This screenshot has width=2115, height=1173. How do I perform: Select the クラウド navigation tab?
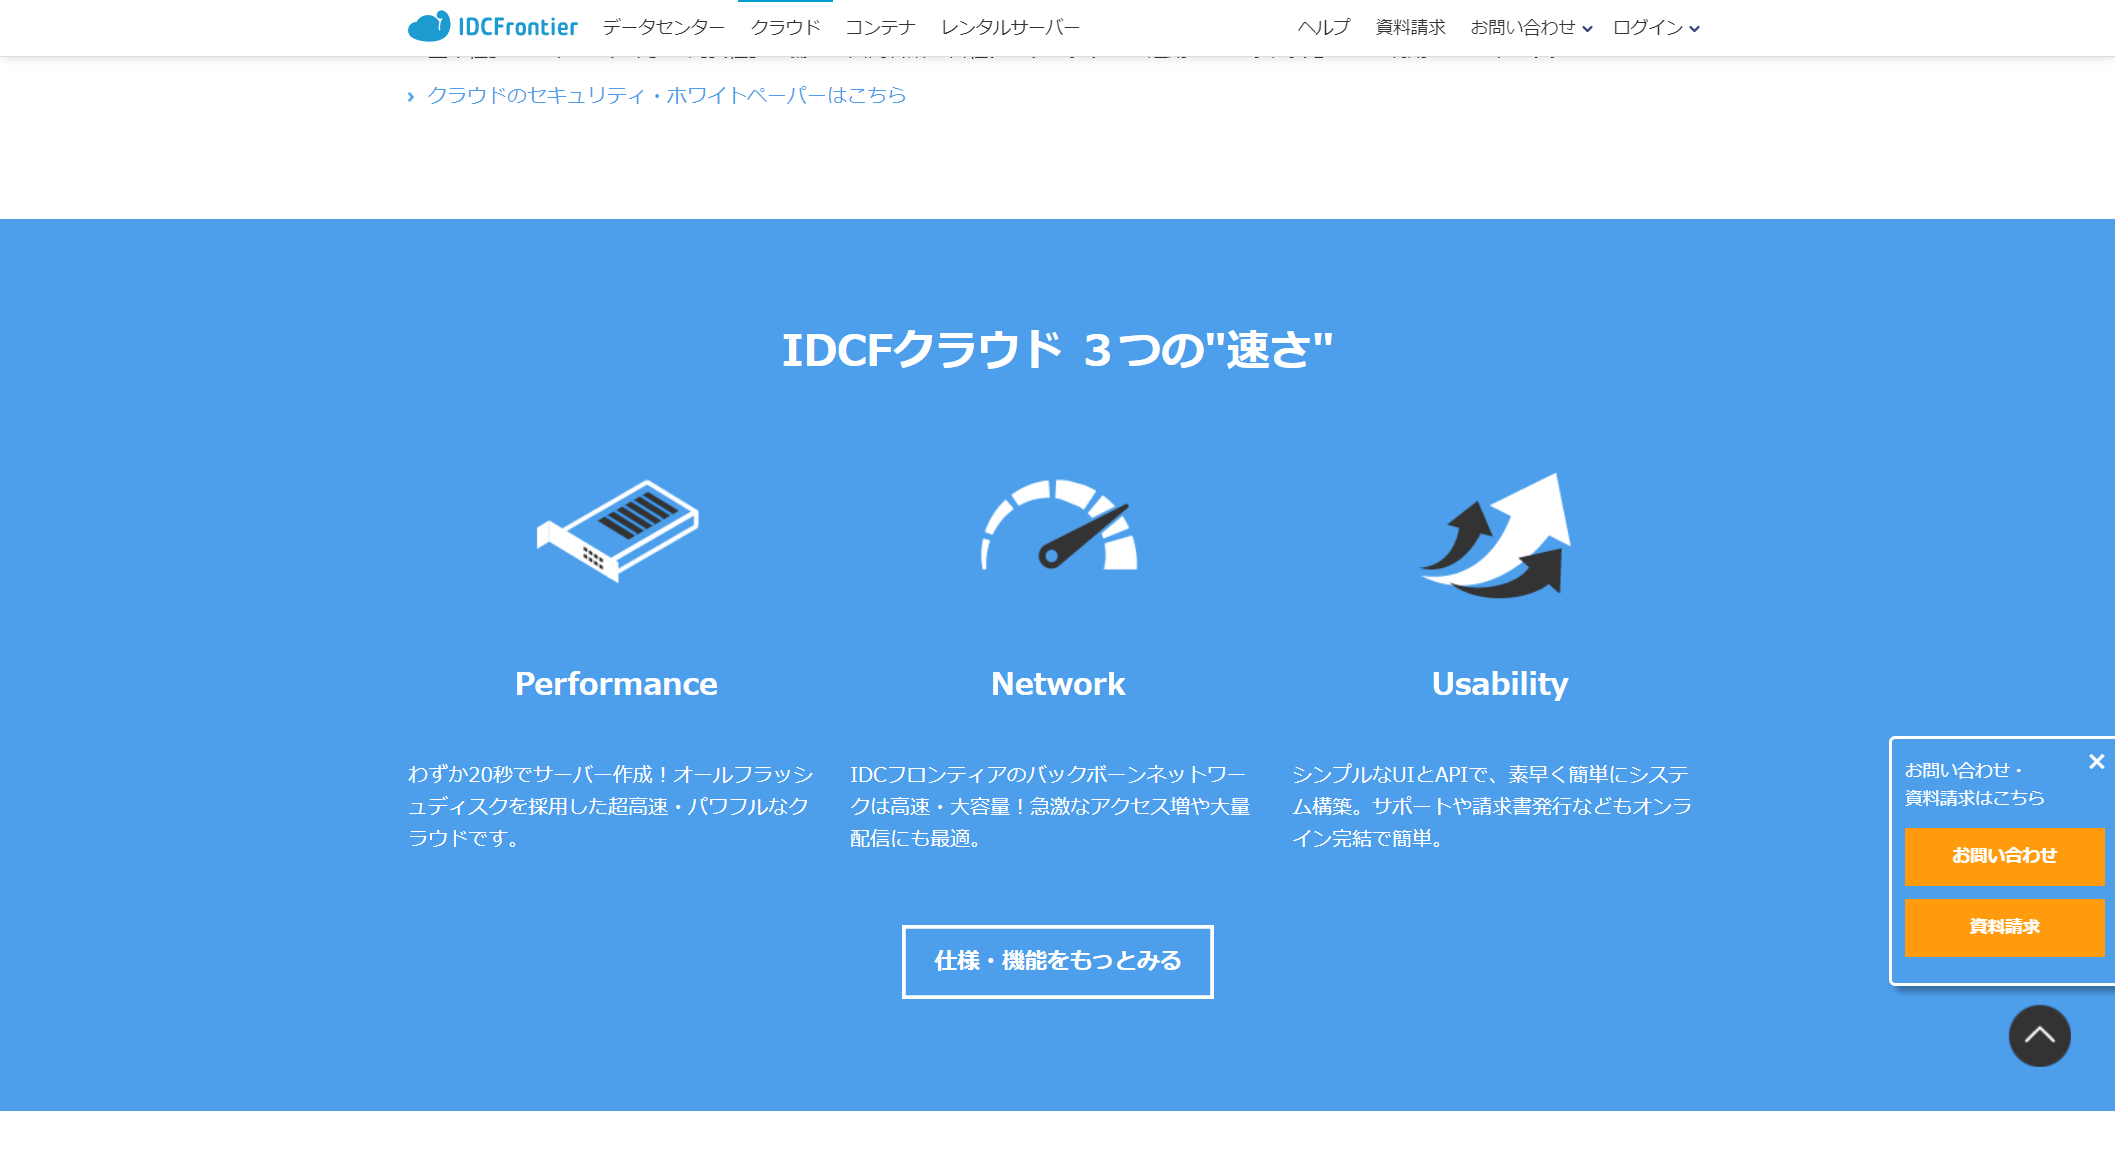point(785,28)
